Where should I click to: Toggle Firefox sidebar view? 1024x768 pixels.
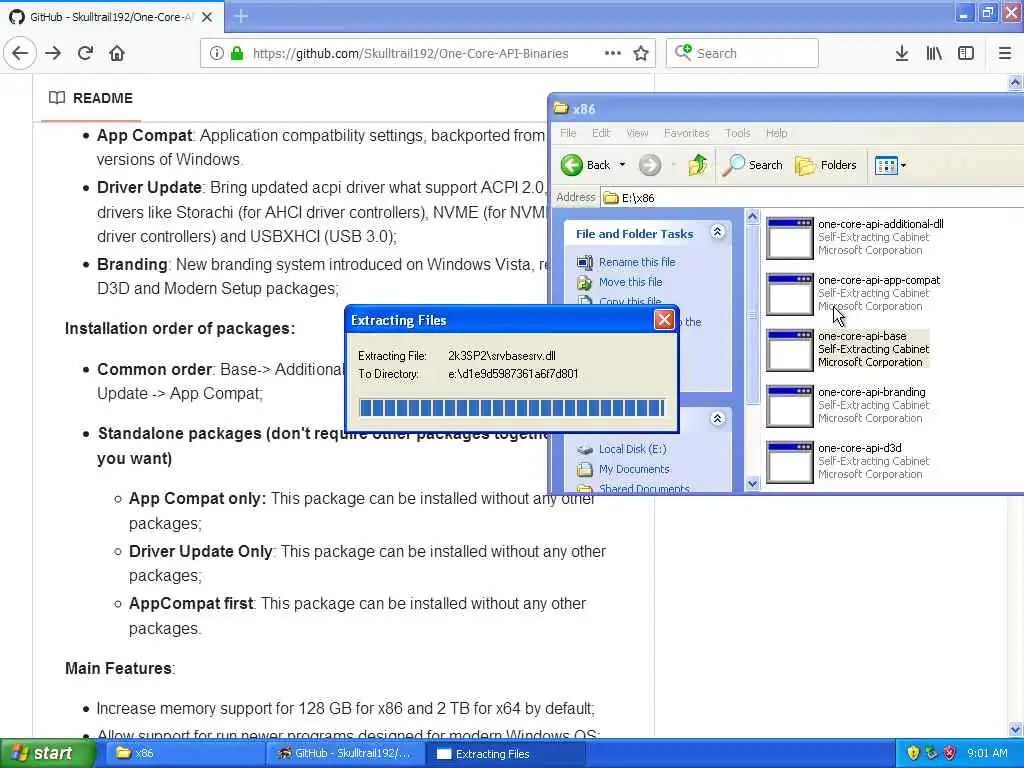pos(966,54)
